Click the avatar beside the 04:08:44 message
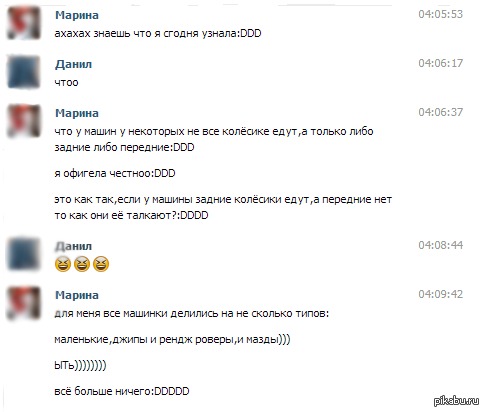The width and height of the screenshot is (484, 412). 24,254
